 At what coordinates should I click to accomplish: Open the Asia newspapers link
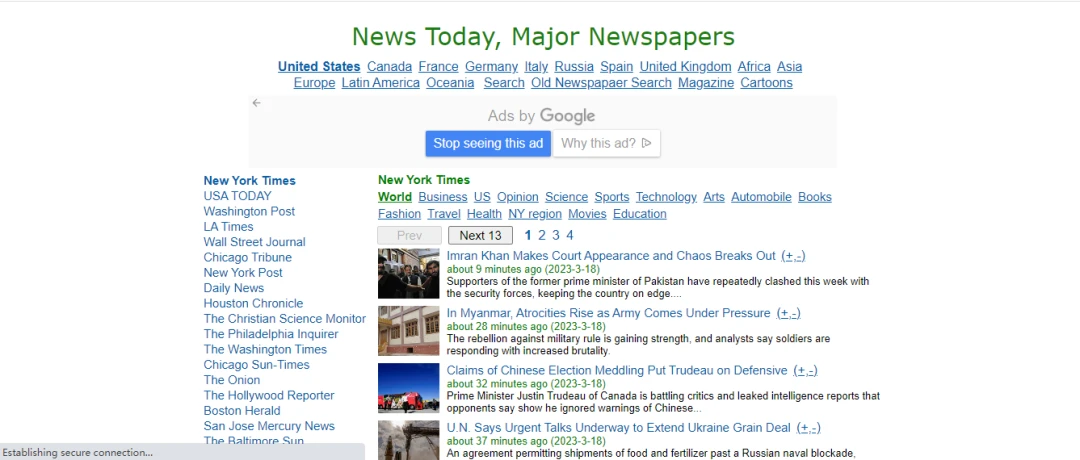pos(789,67)
